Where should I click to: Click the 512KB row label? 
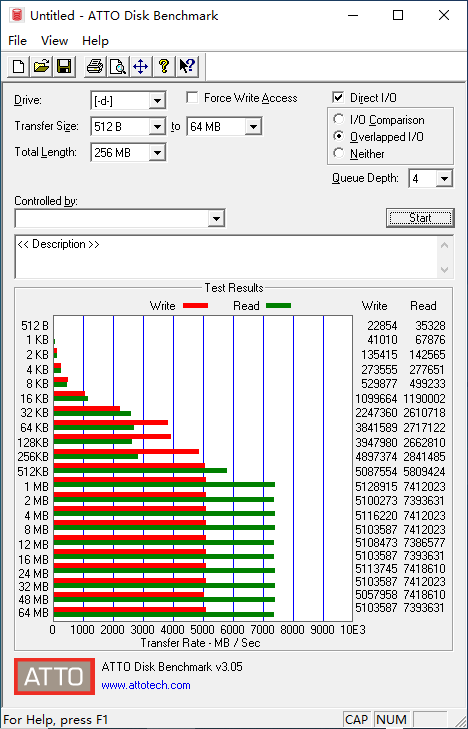tap(33, 471)
